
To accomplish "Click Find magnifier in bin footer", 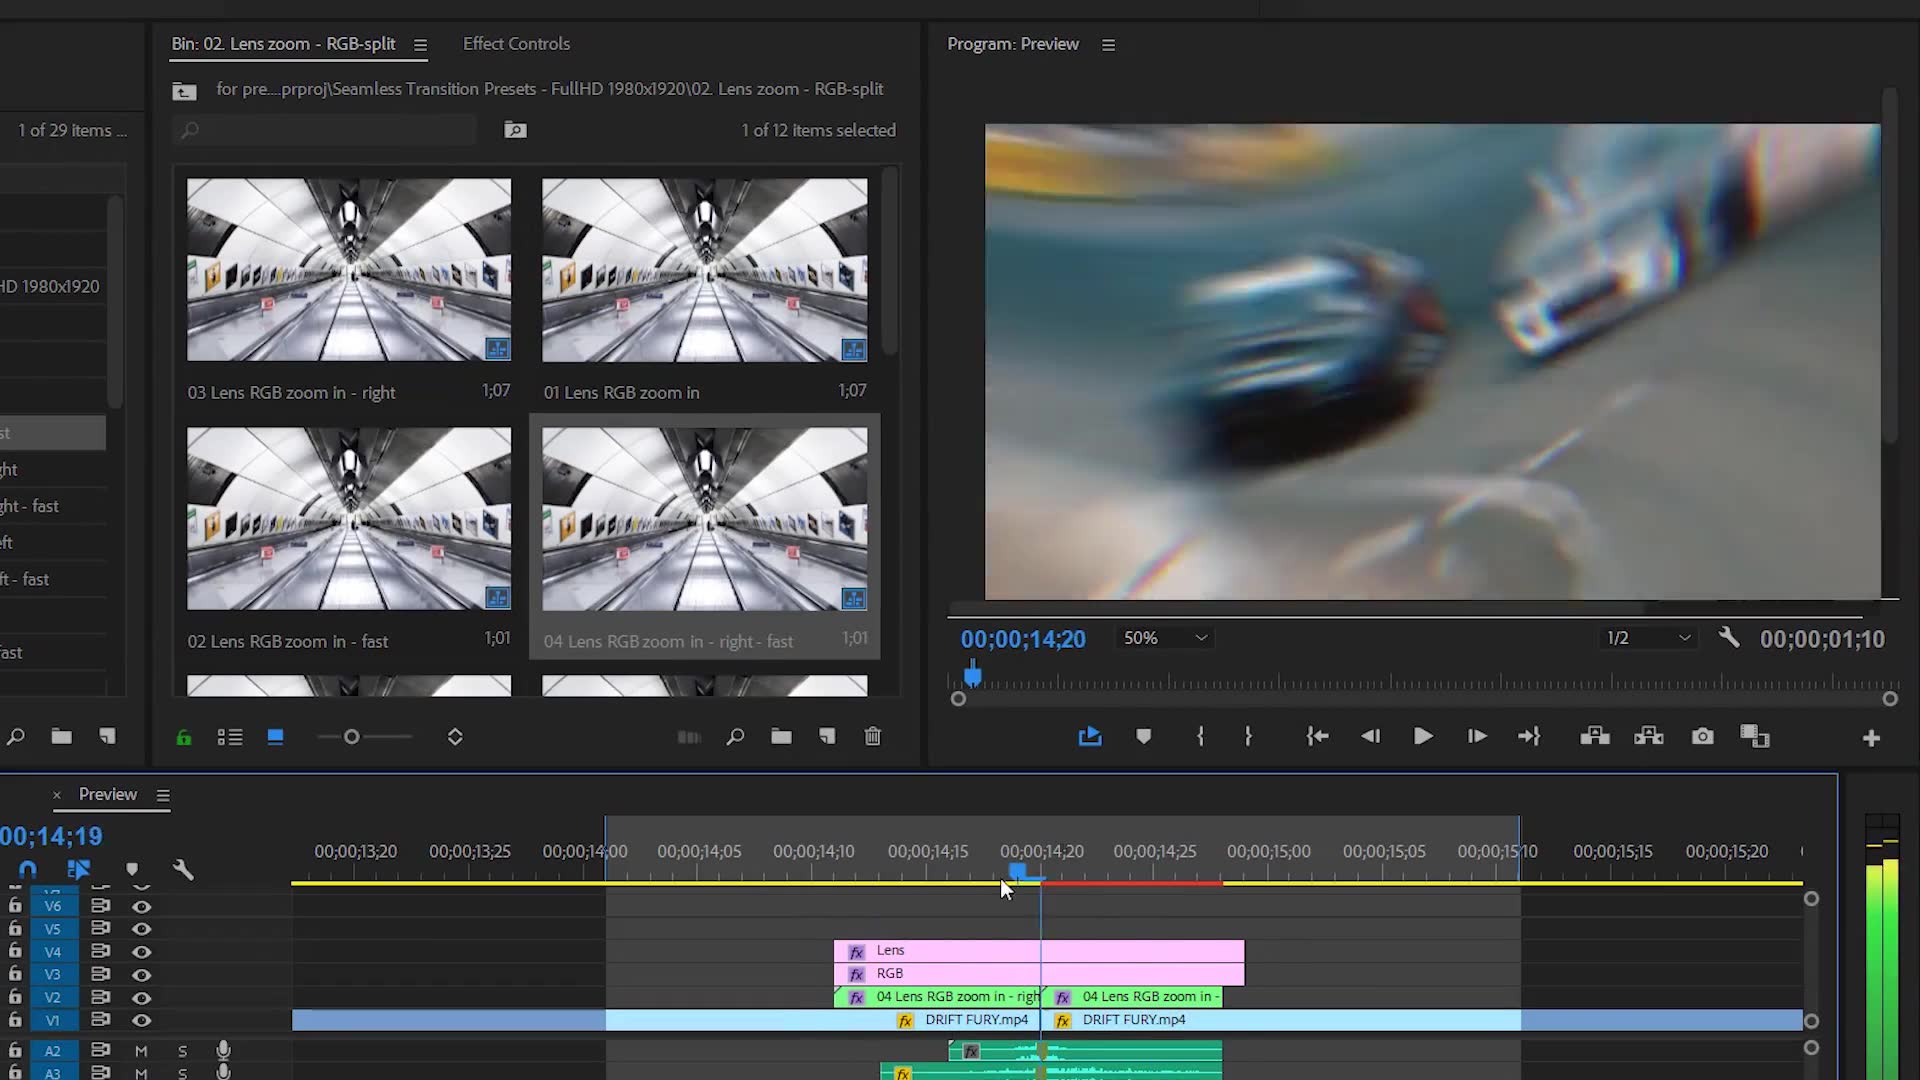I will pyautogui.click(x=736, y=738).
